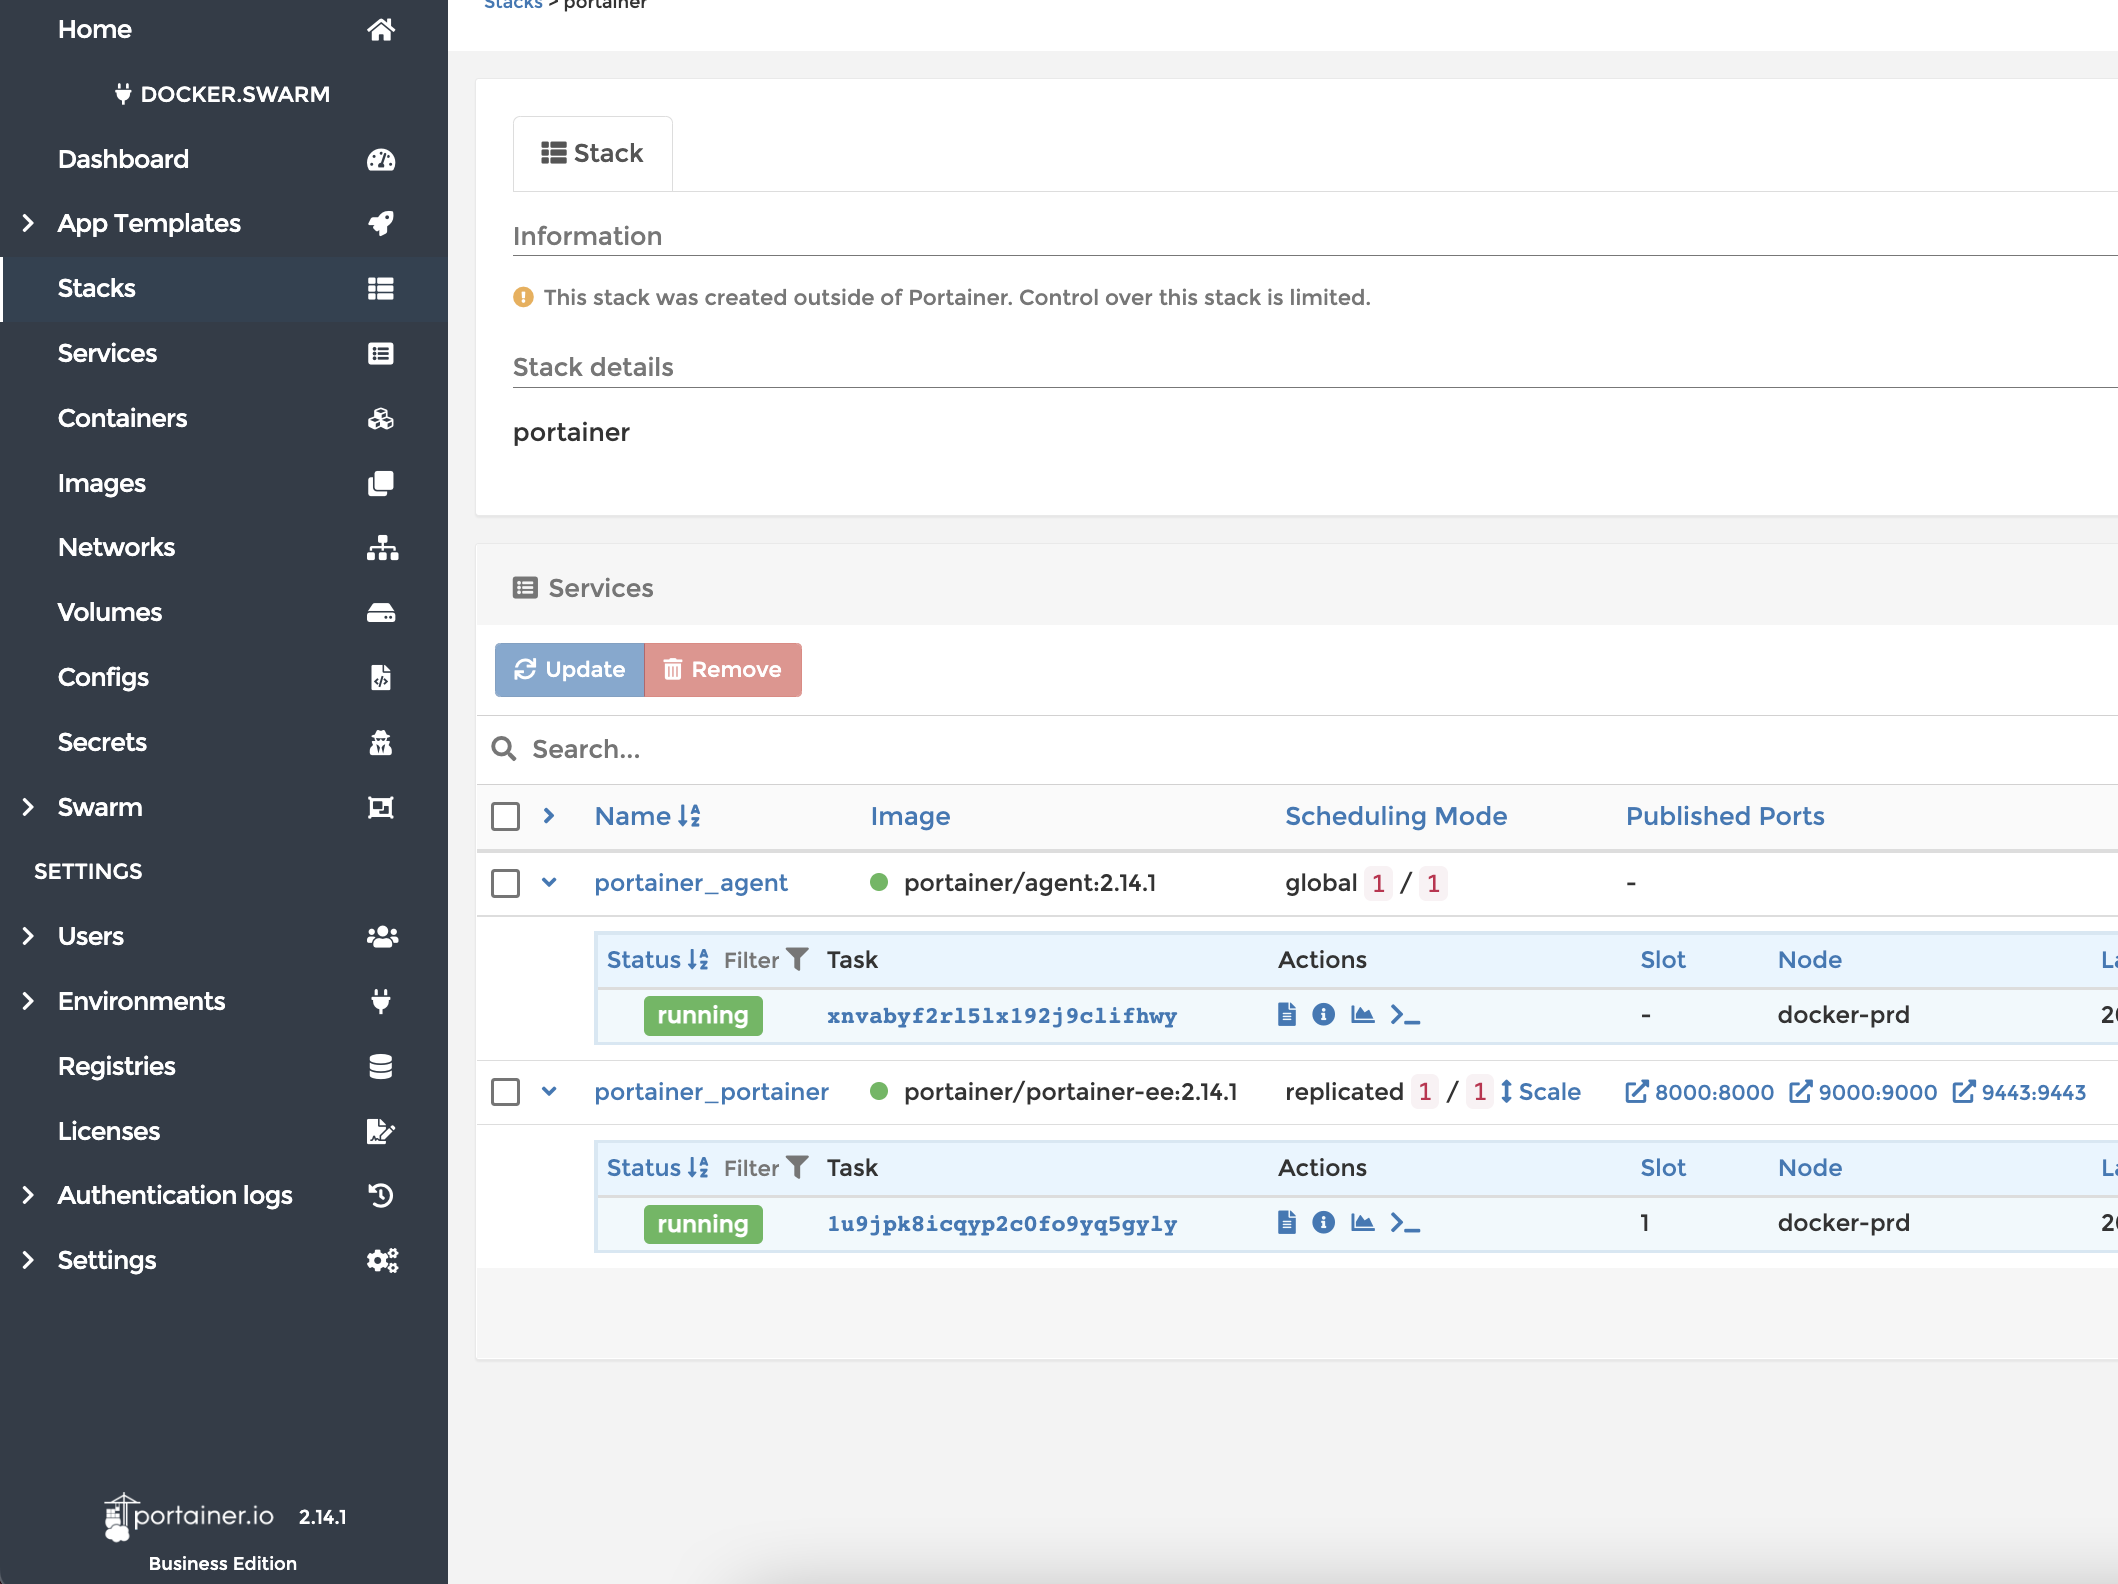Select the Stack tab

(x=592, y=153)
